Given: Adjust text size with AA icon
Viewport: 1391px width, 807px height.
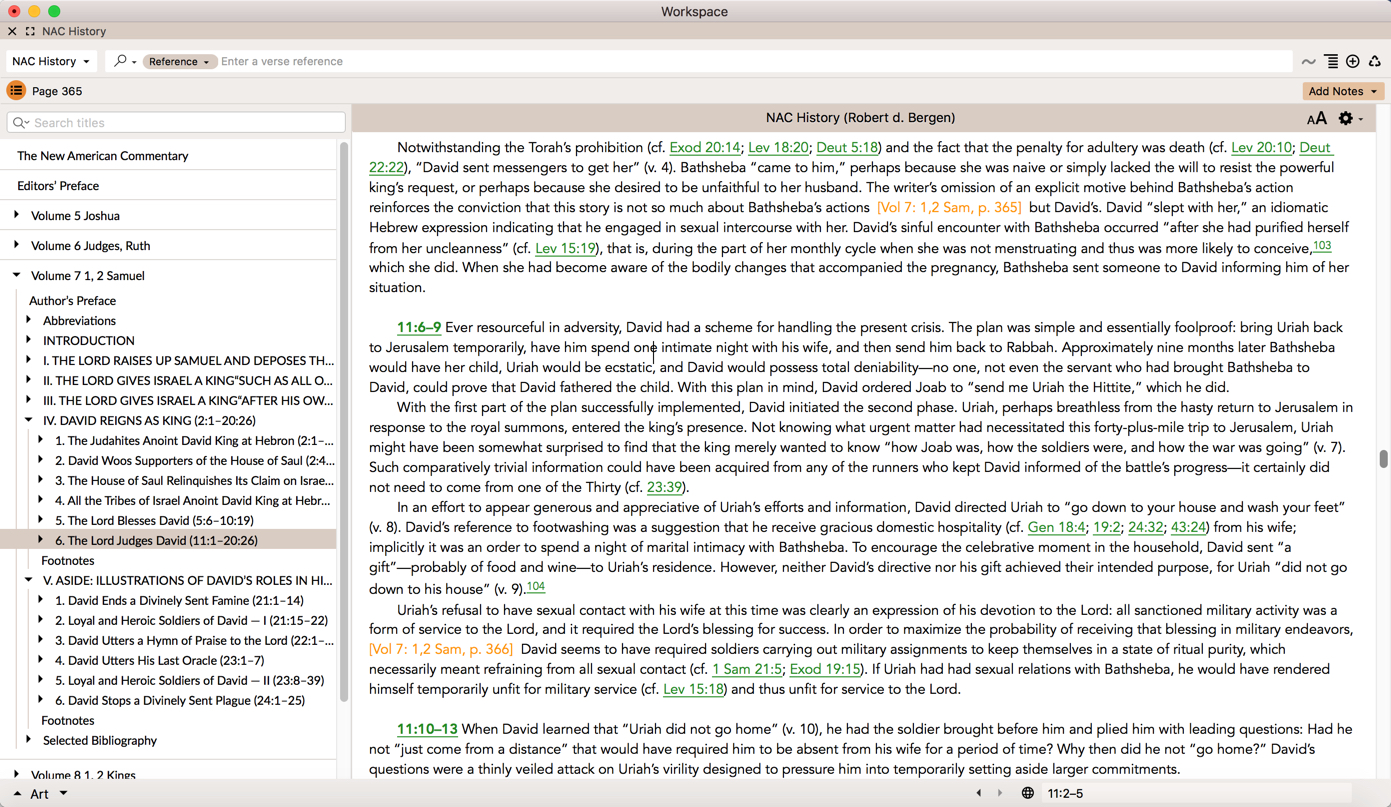Looking at the screenshot, I should (x=1316, y=119).
